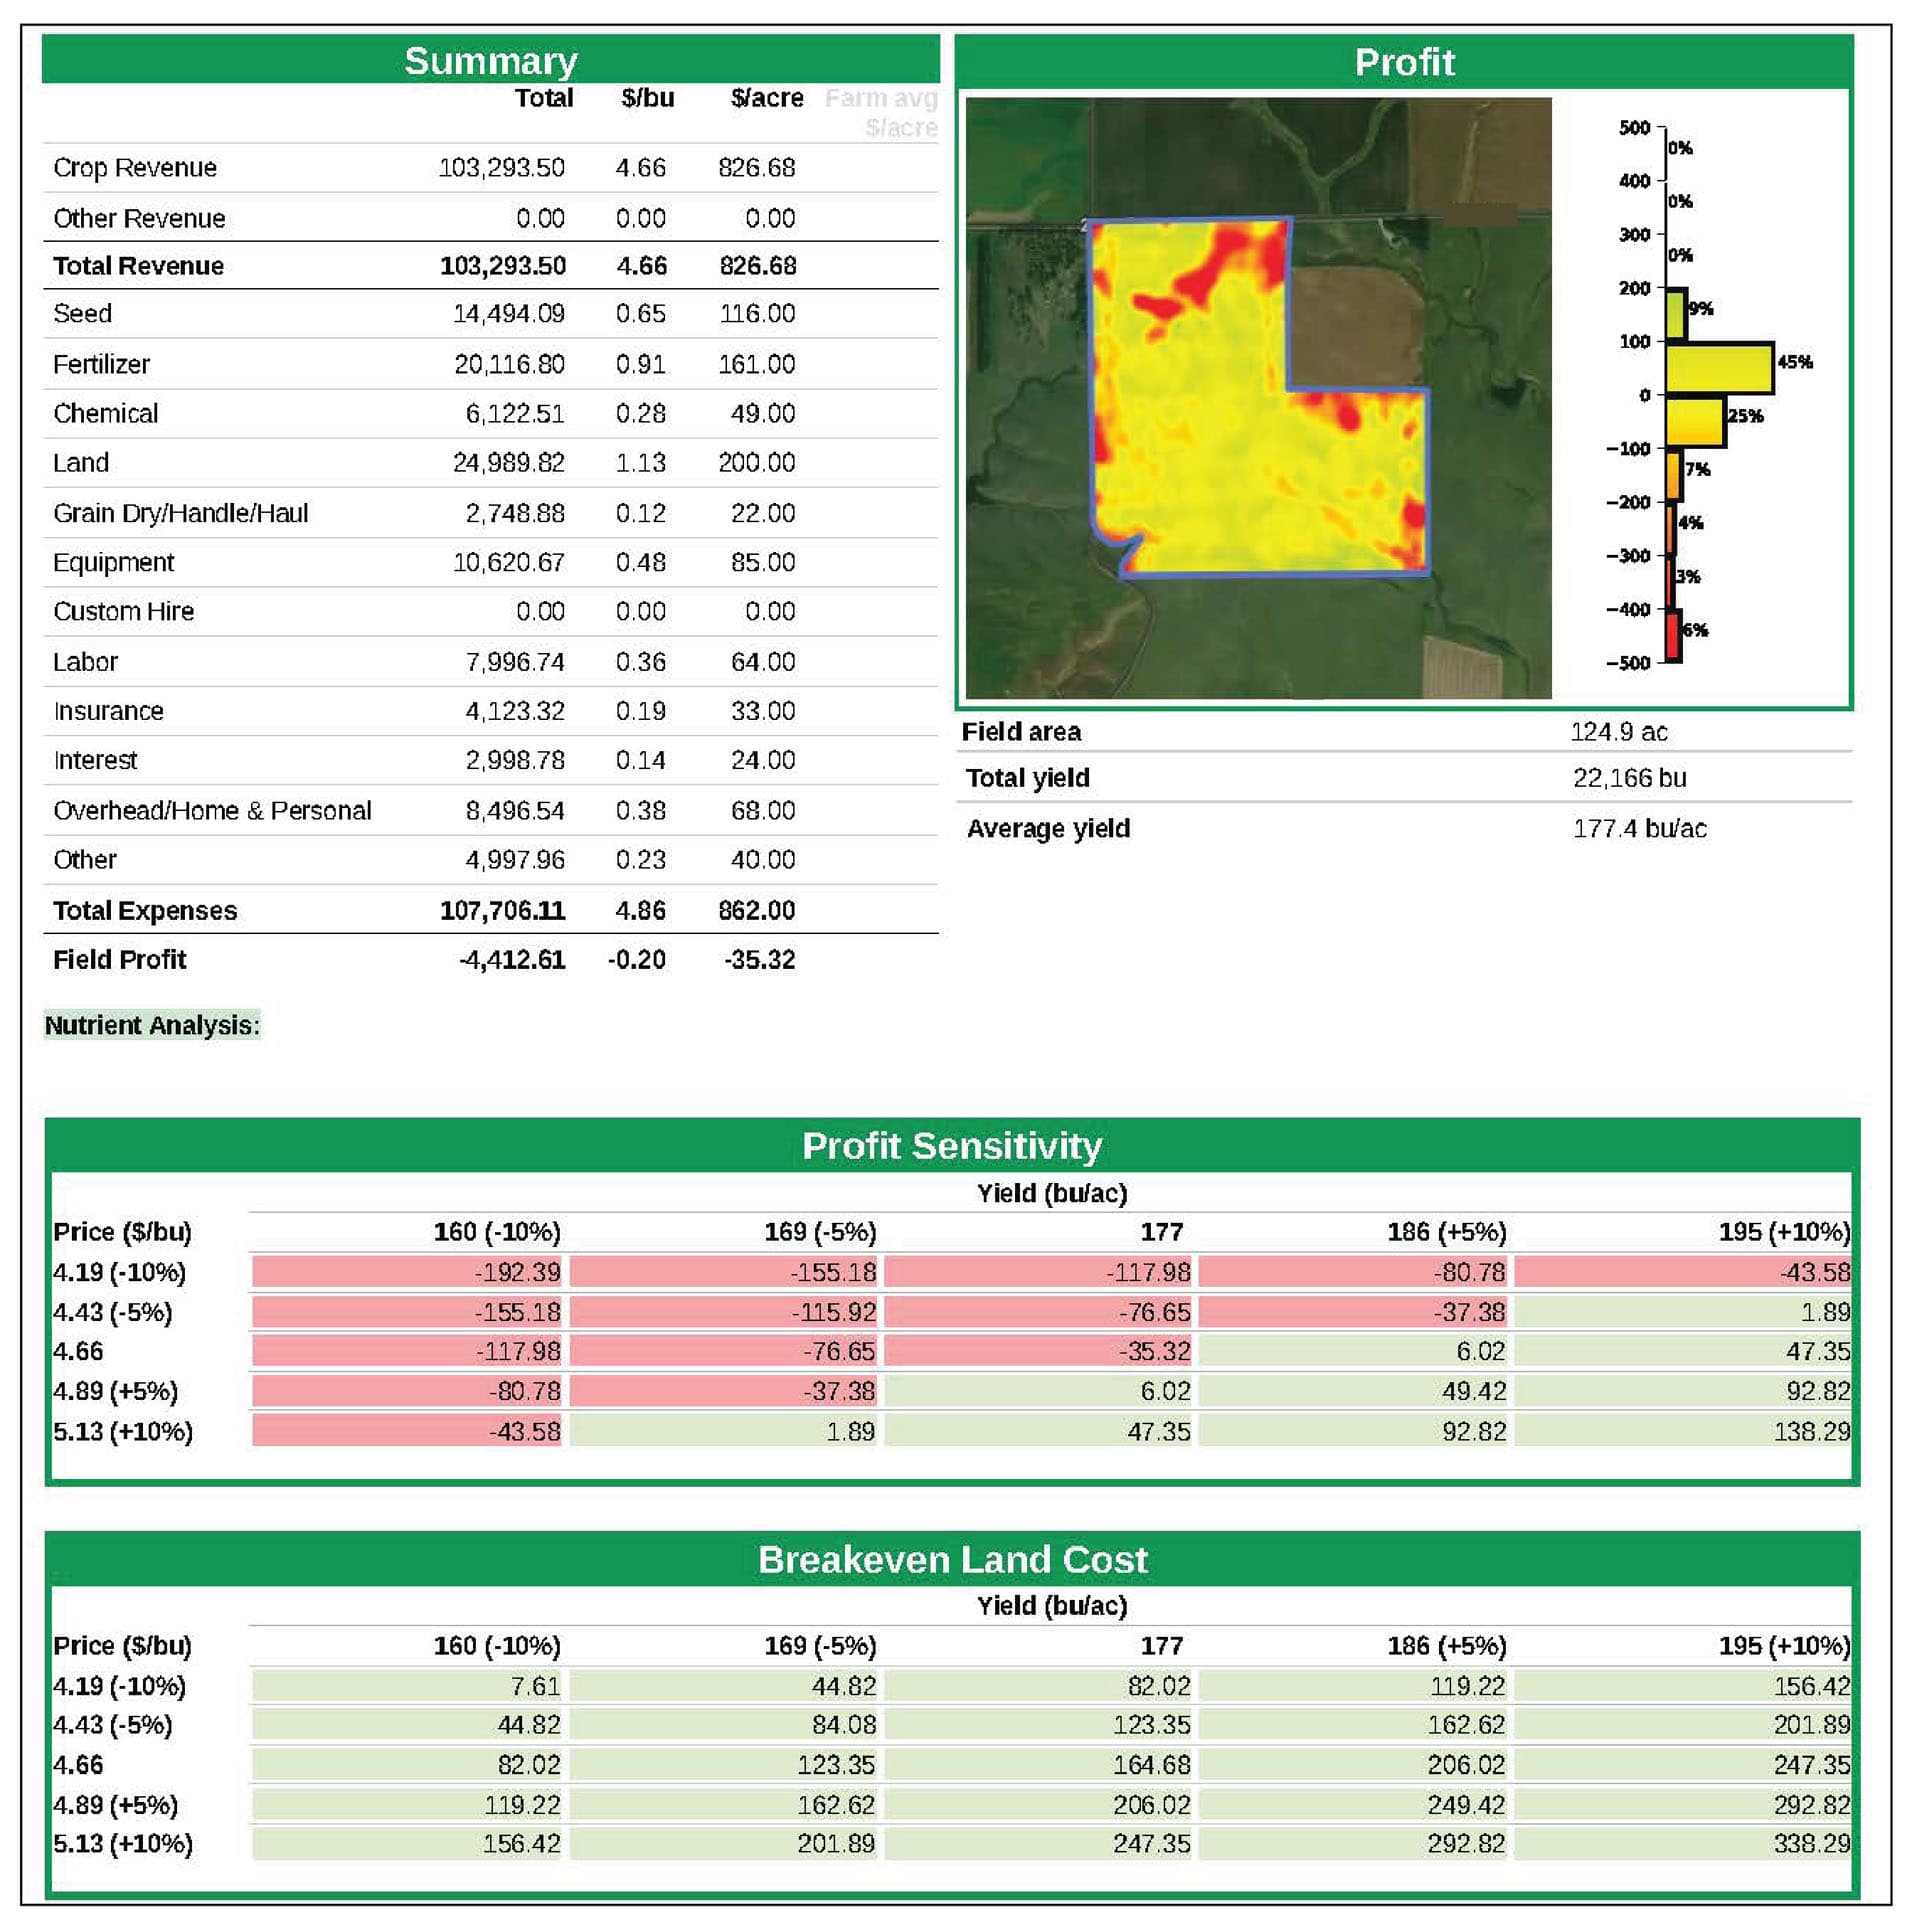Click the Breakeven Land Cost header
The height and width of the screenshot is (1920, 1912).
click(952, 1559)
